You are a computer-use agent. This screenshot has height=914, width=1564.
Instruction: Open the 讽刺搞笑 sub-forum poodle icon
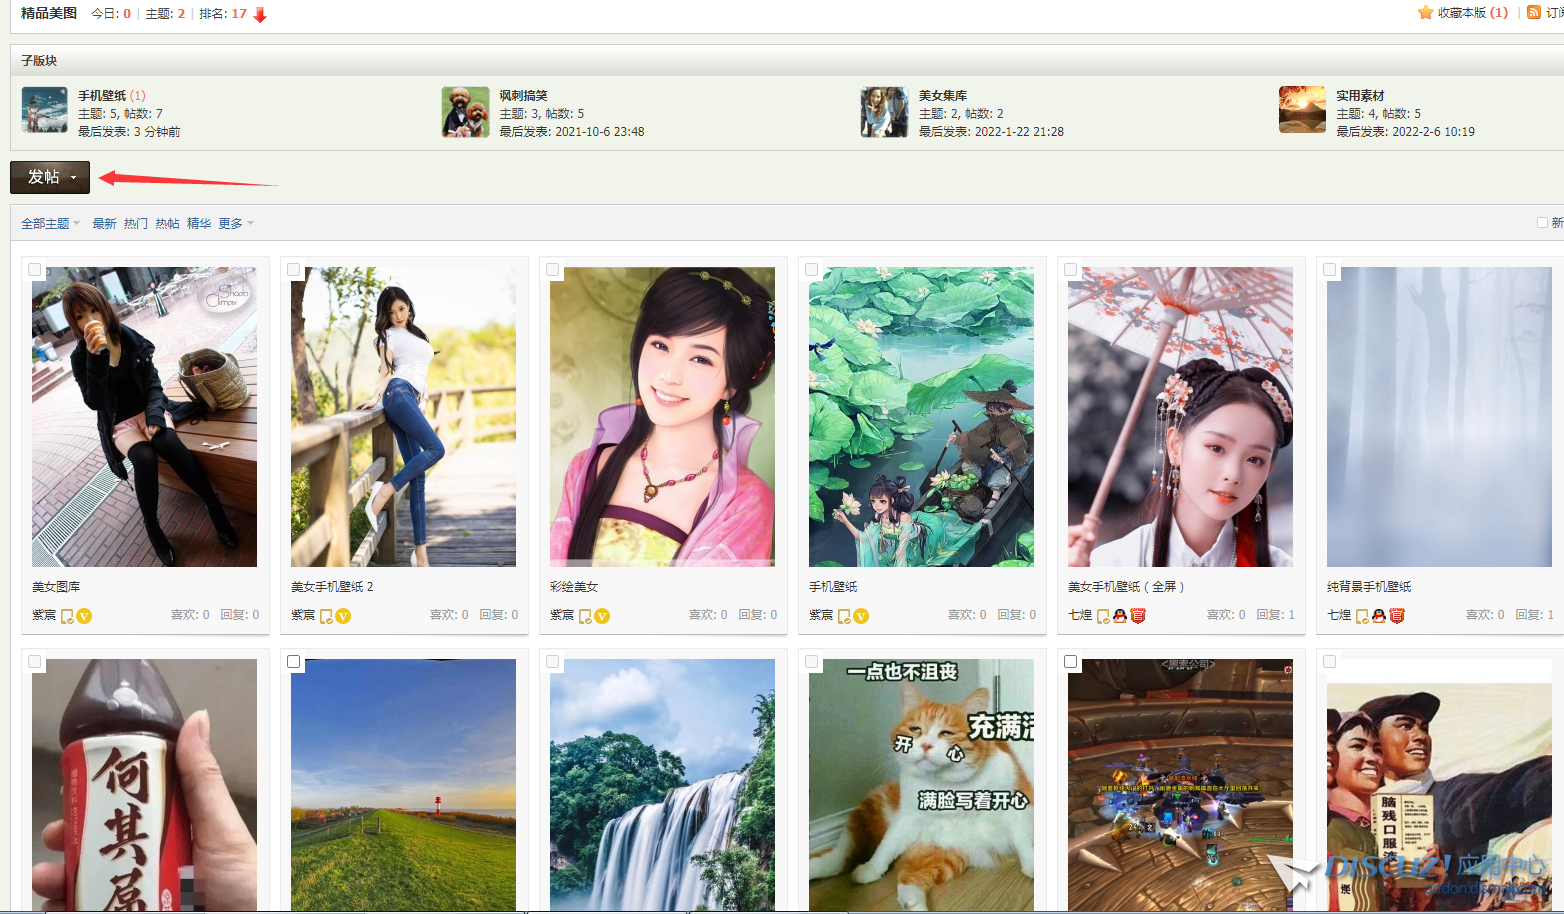tap(465, 111)
